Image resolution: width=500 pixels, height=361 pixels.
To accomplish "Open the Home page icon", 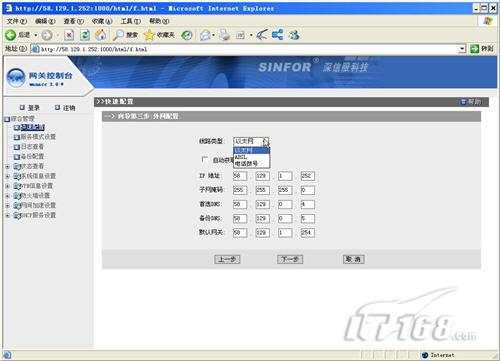I will coord(101,35).
